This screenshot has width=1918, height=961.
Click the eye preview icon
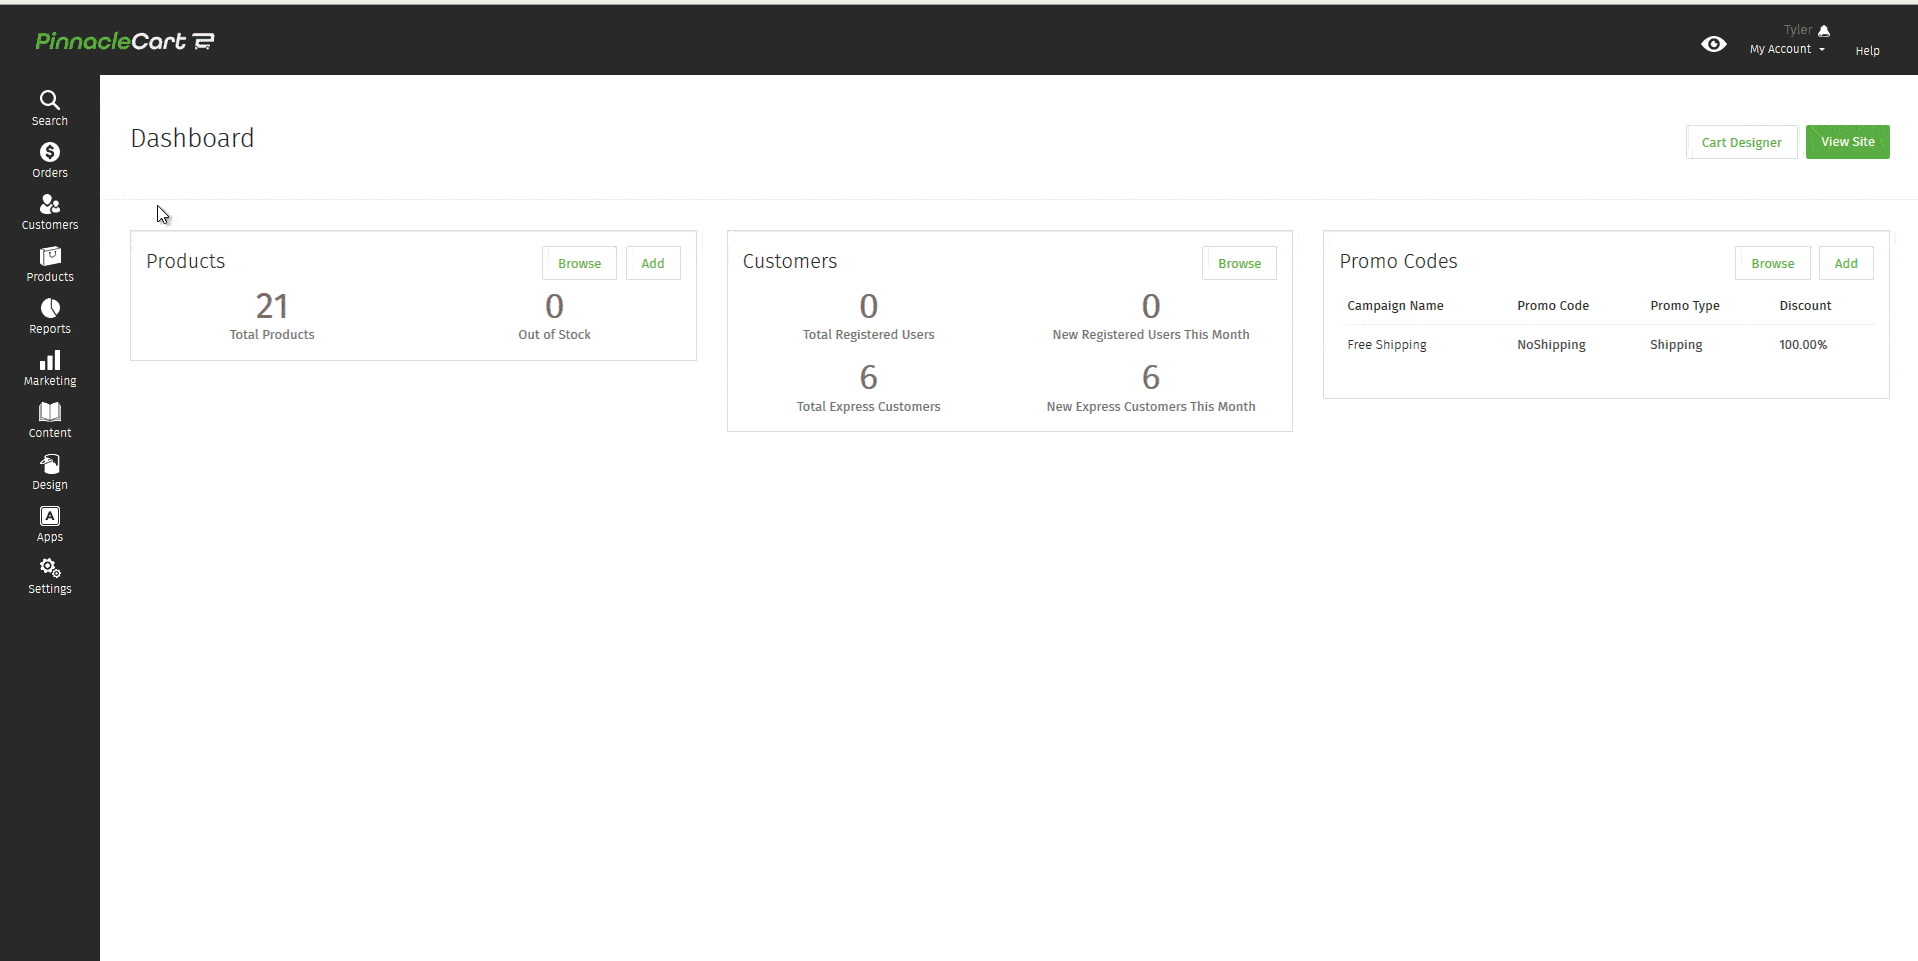(1714, 44)
